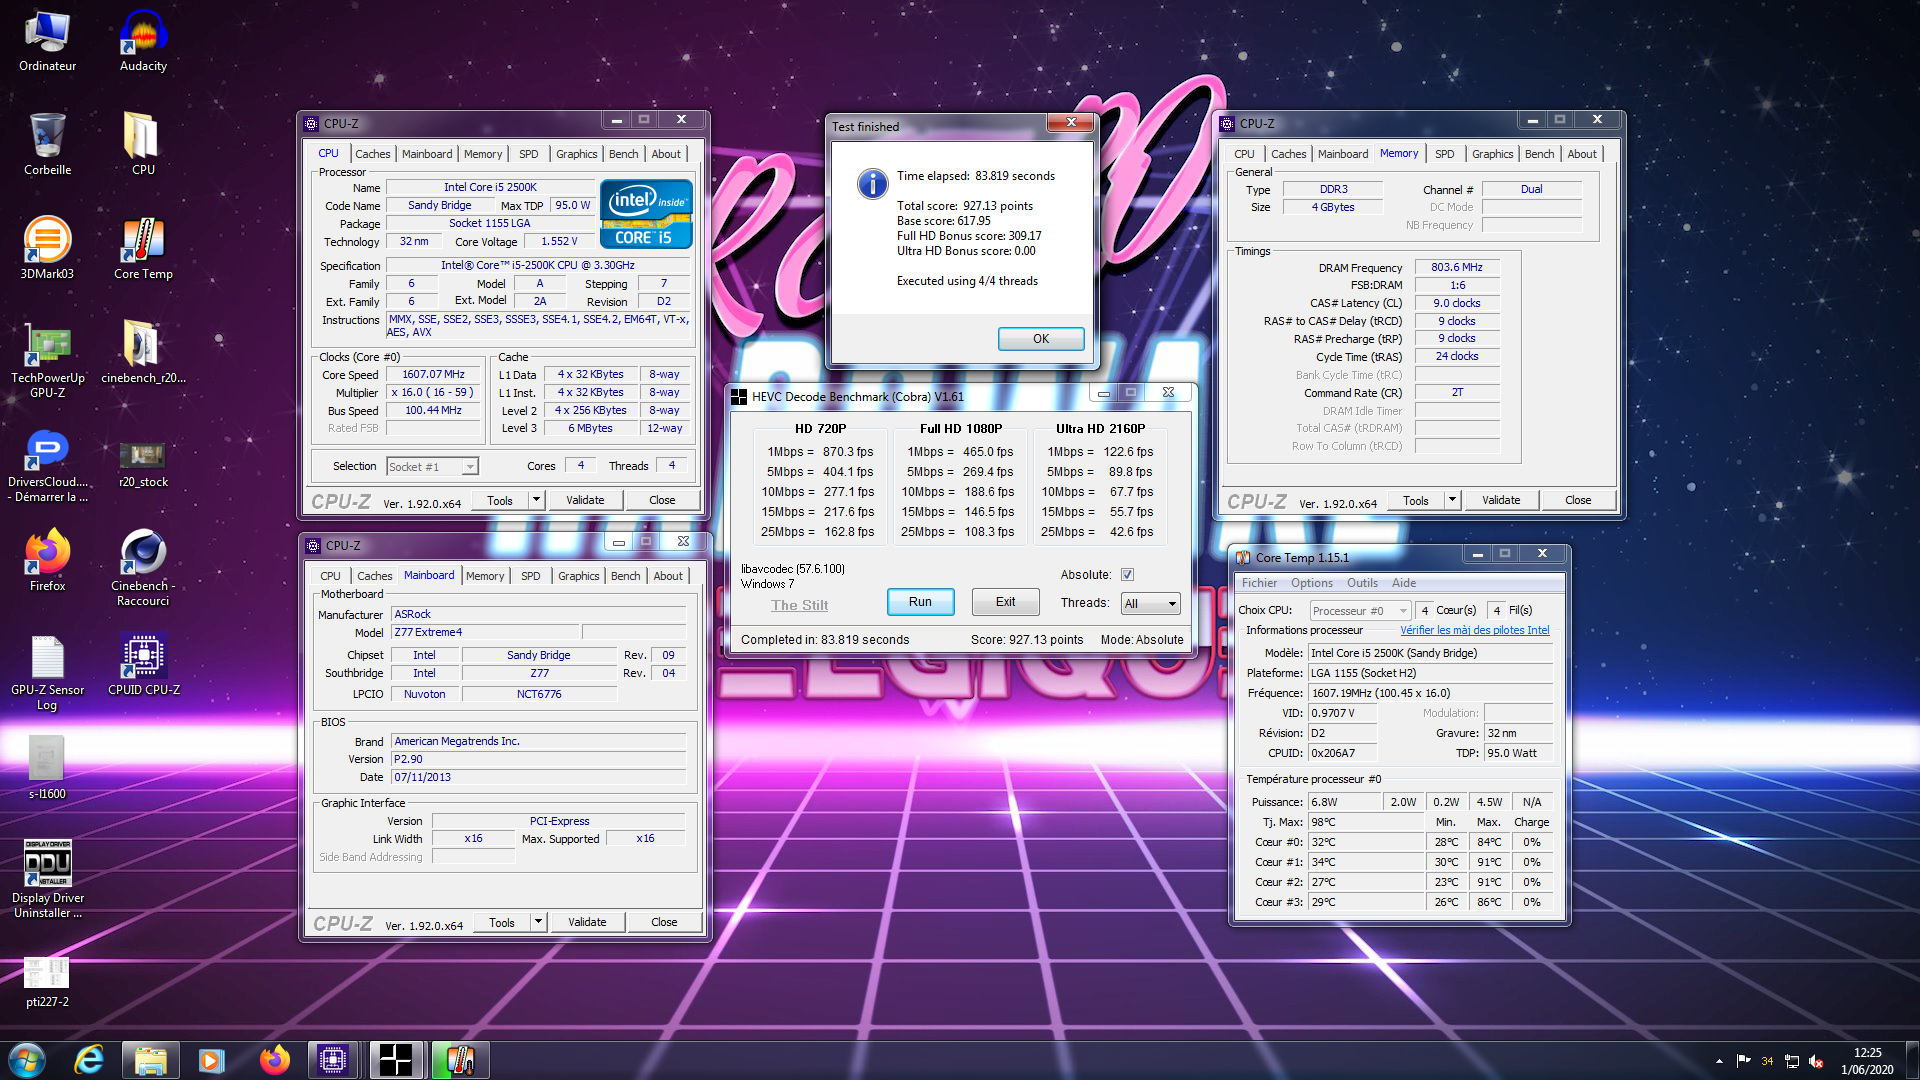Screen dimensions: 1920x1080
Task: Open Bench tab in top-left CPU-Z
Action: click(623, 154)
